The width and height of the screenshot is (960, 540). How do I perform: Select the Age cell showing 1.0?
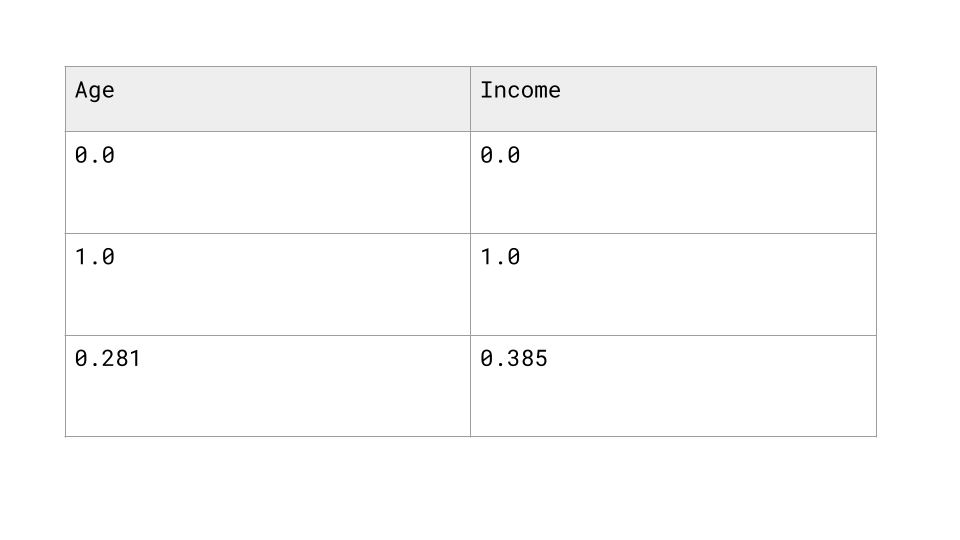[x=268, y=285]
